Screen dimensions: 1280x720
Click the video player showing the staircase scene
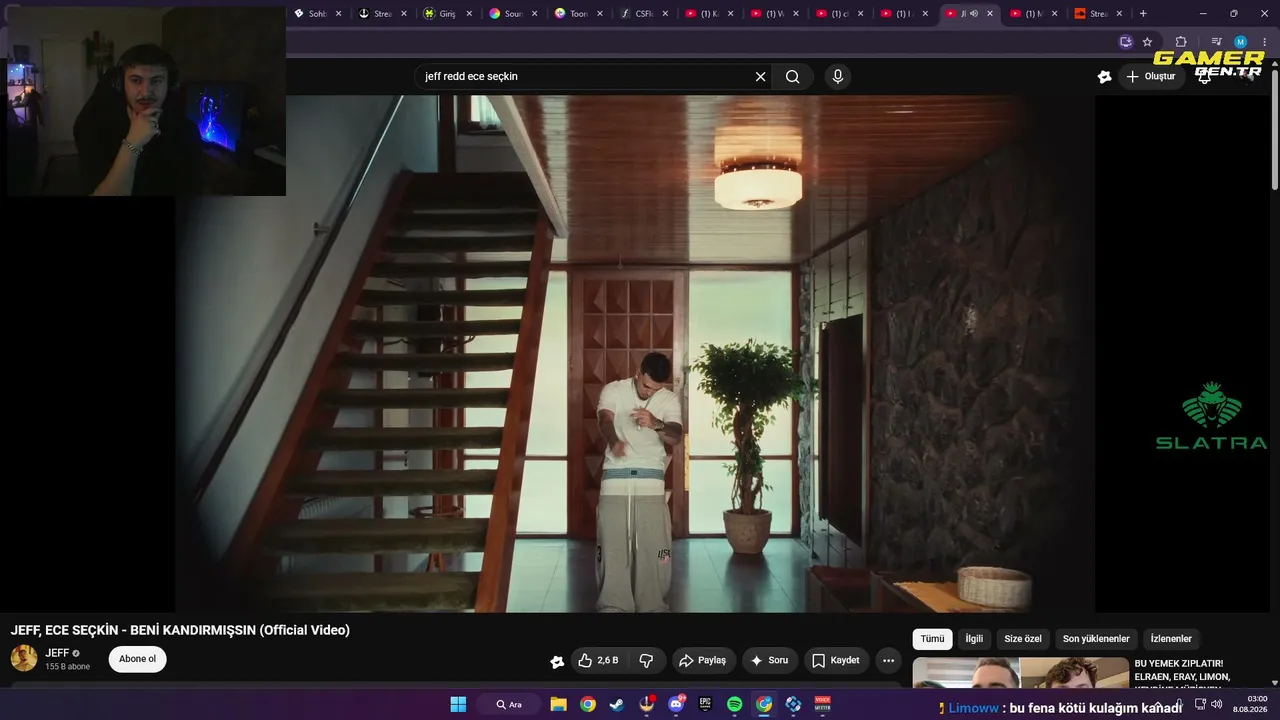point(635,353)
